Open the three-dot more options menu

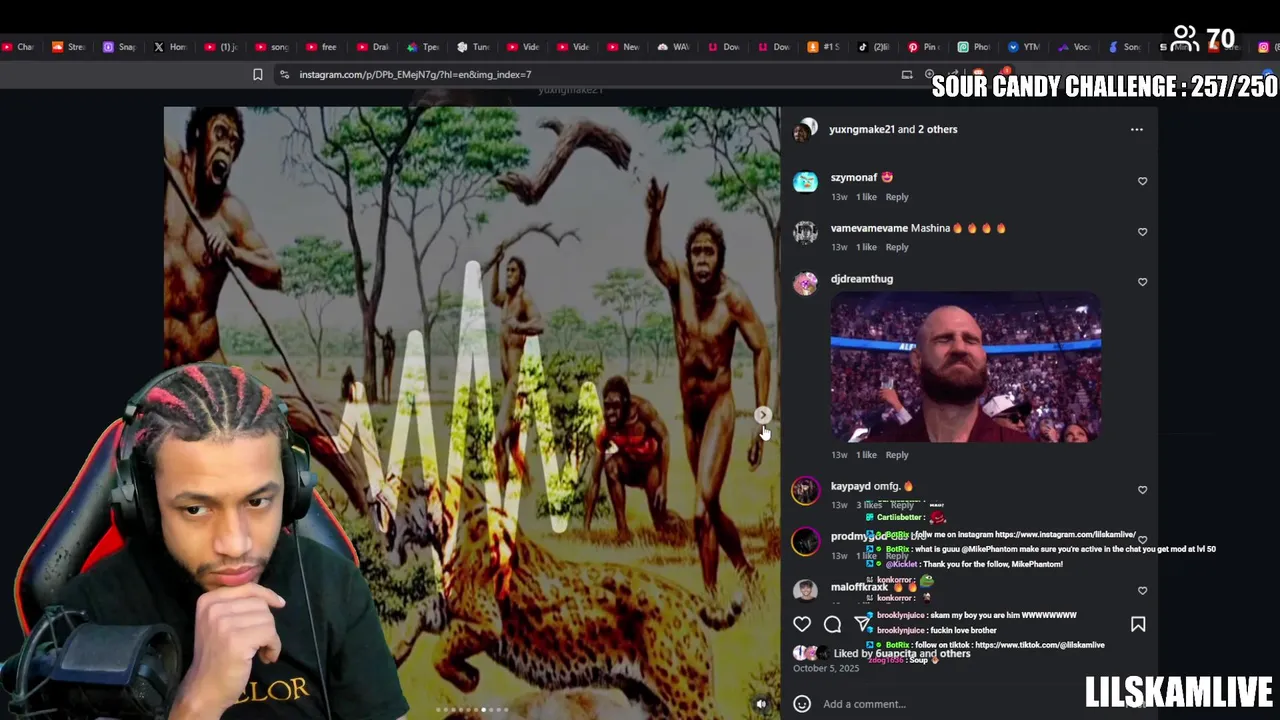(1137, 129)
